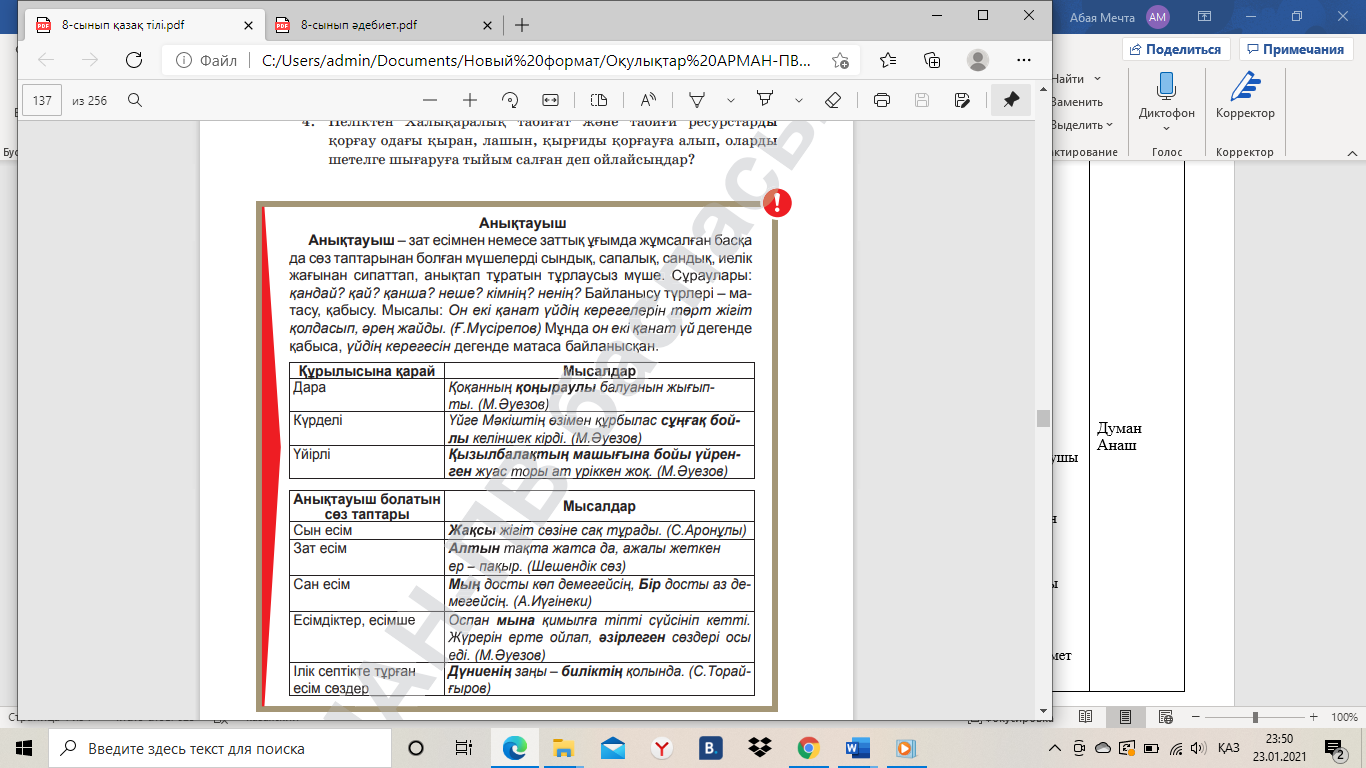
Task: Click the PDF page number field
Action: (x=43, y=100)
